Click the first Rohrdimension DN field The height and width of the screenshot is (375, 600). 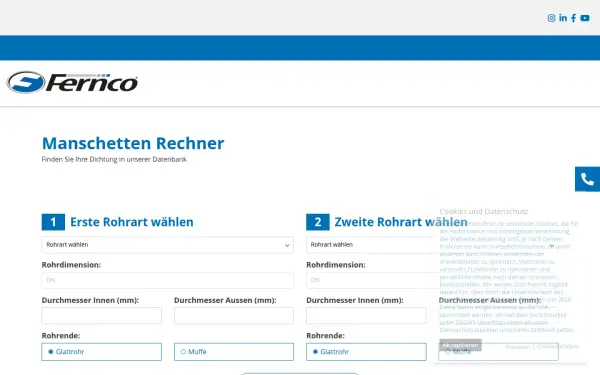tap(168, 280)
